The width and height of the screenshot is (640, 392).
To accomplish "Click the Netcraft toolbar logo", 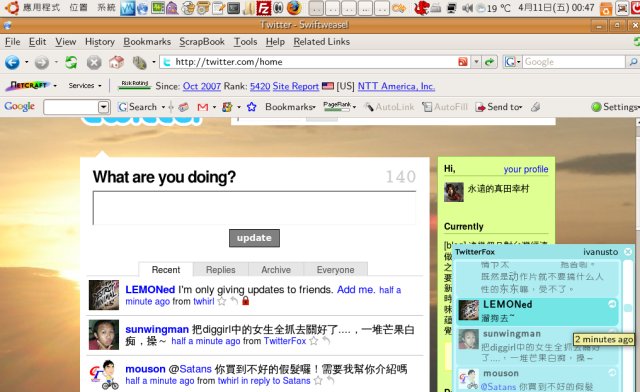I will coord(28,85).
